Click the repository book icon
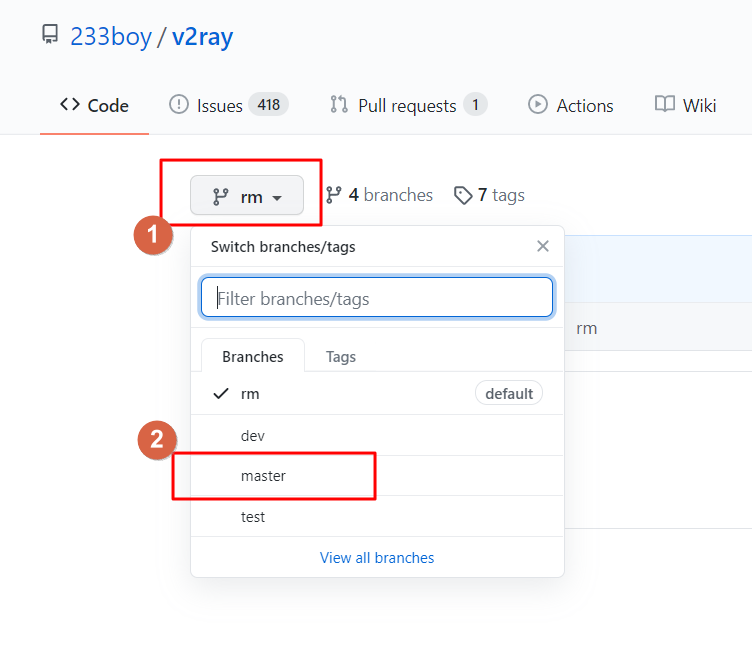Image resolution: width=752 pixels, height=653 pixels. (x=49, y=36)
